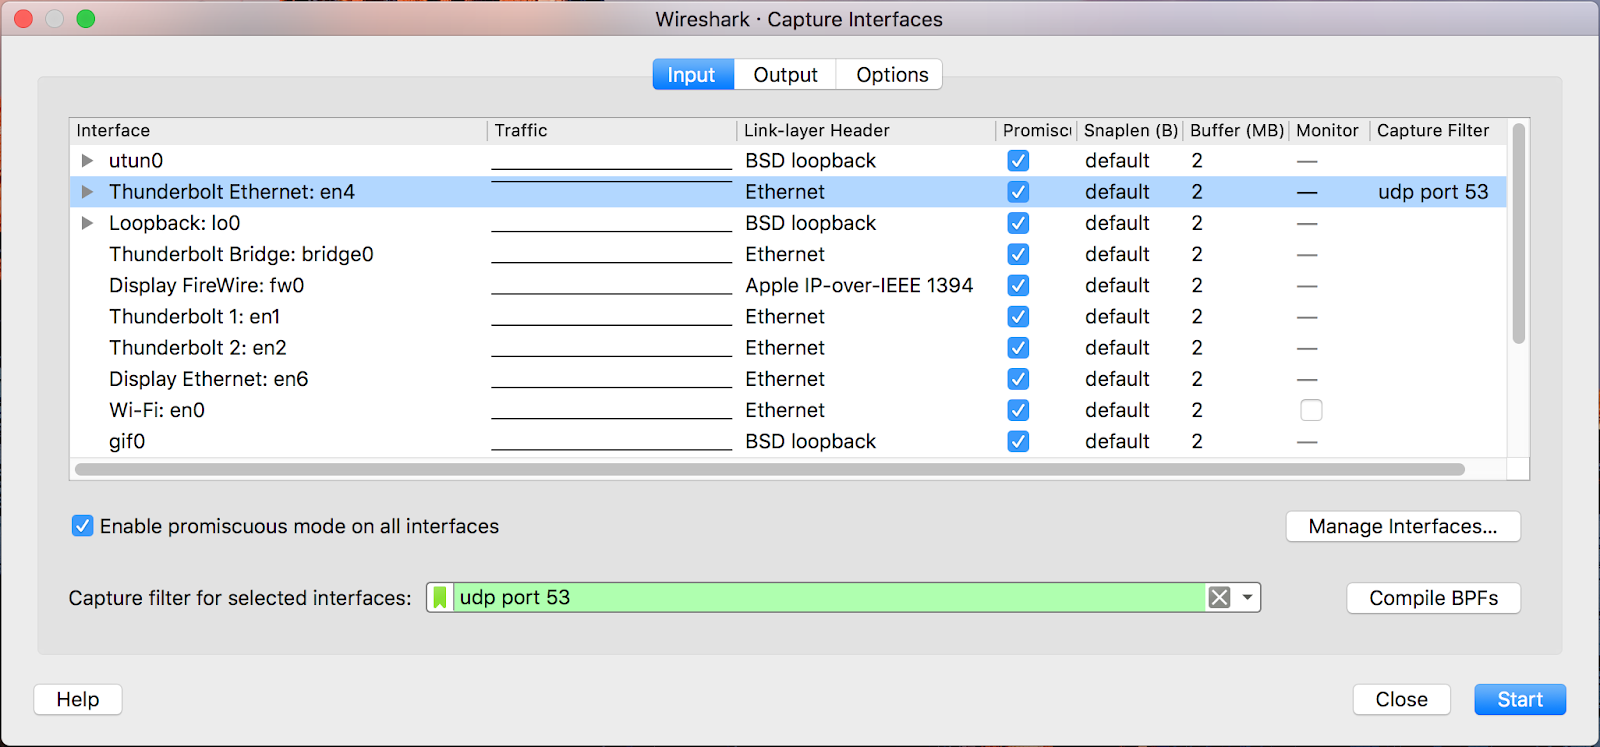Toggle Enable promiscuous mode on all interfaces
1600x747 pixels.
coord(83,526)
